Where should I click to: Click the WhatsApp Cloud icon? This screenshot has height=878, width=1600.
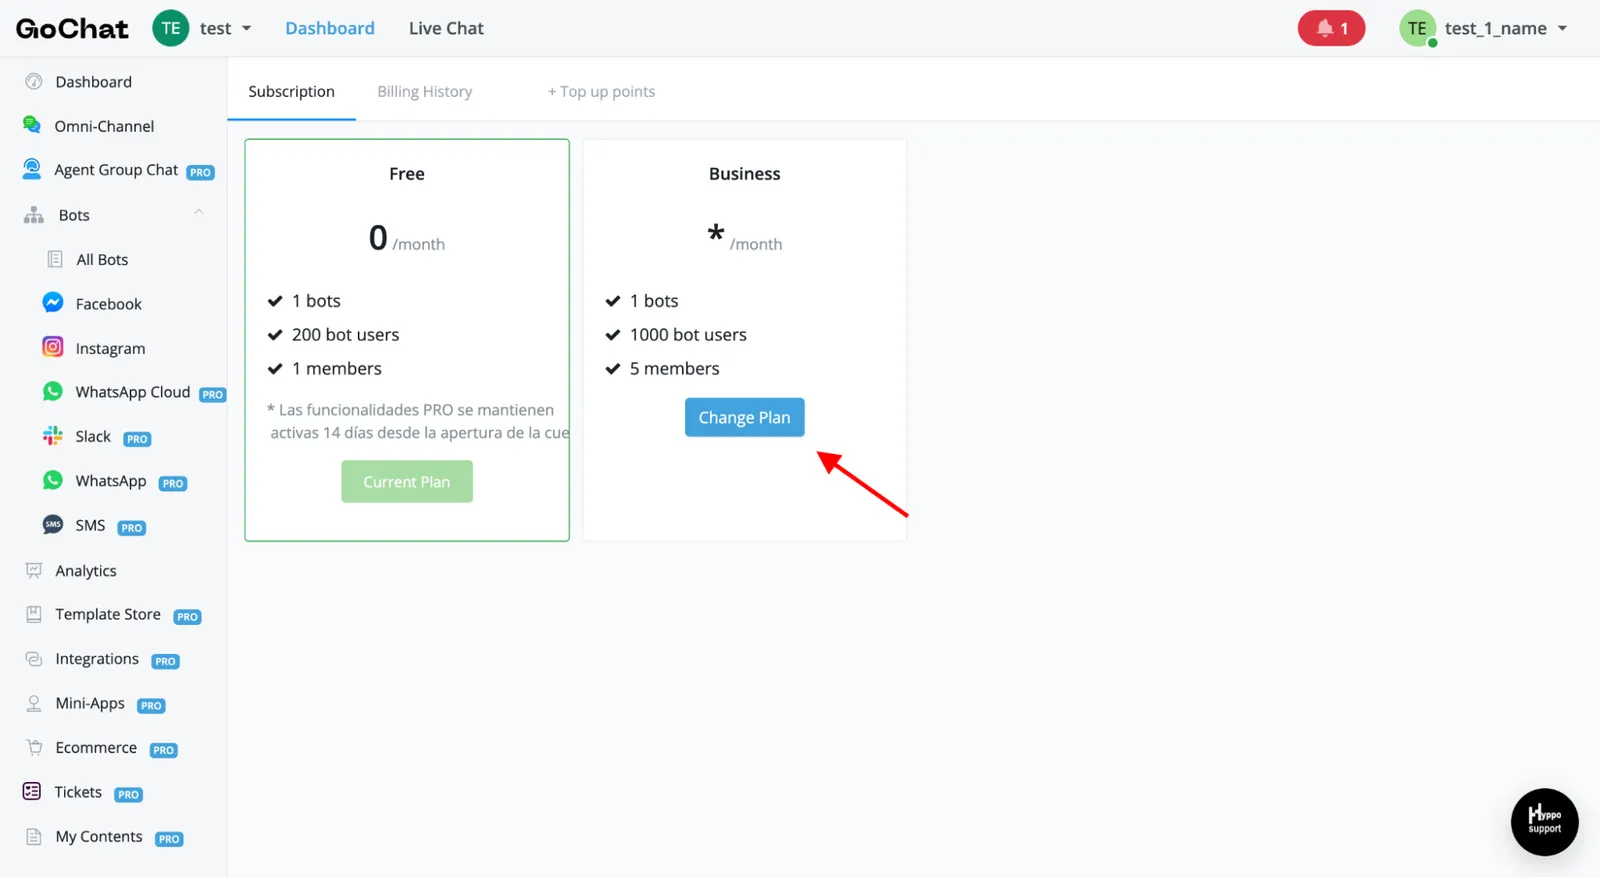(53, 392)
